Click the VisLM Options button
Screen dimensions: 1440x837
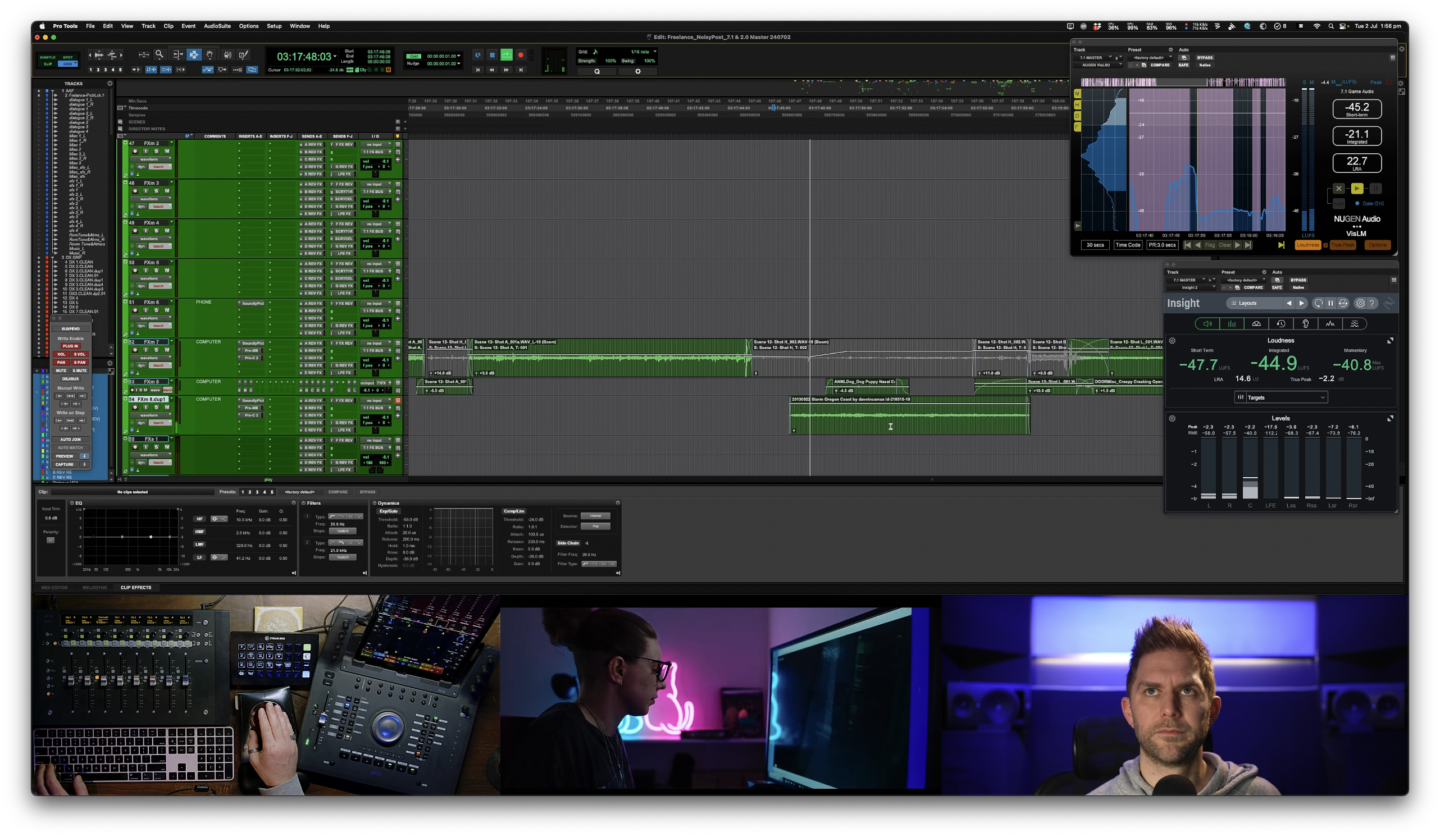[x=1377, y=244]
